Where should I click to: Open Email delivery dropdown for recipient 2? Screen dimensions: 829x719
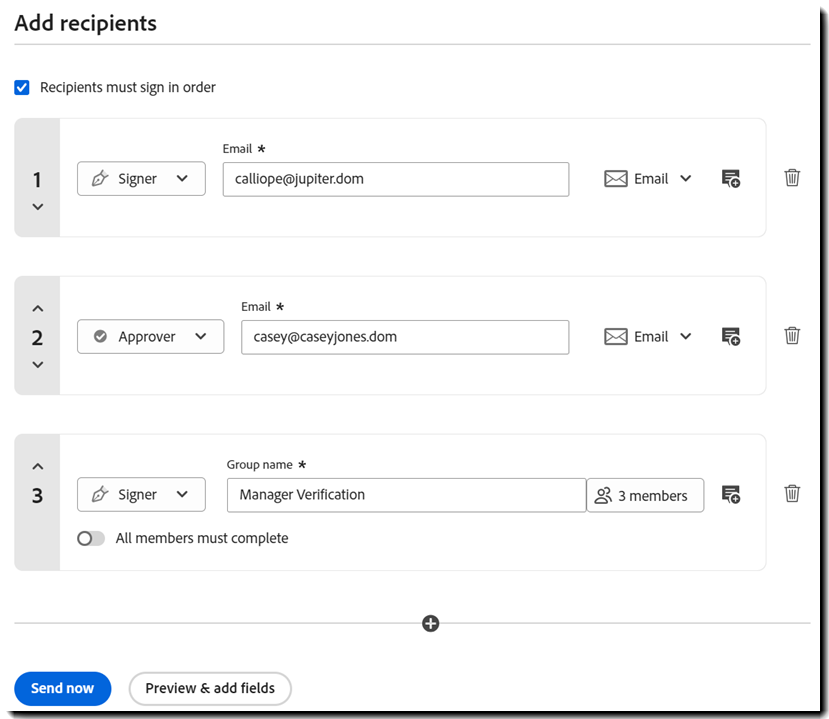648,337
